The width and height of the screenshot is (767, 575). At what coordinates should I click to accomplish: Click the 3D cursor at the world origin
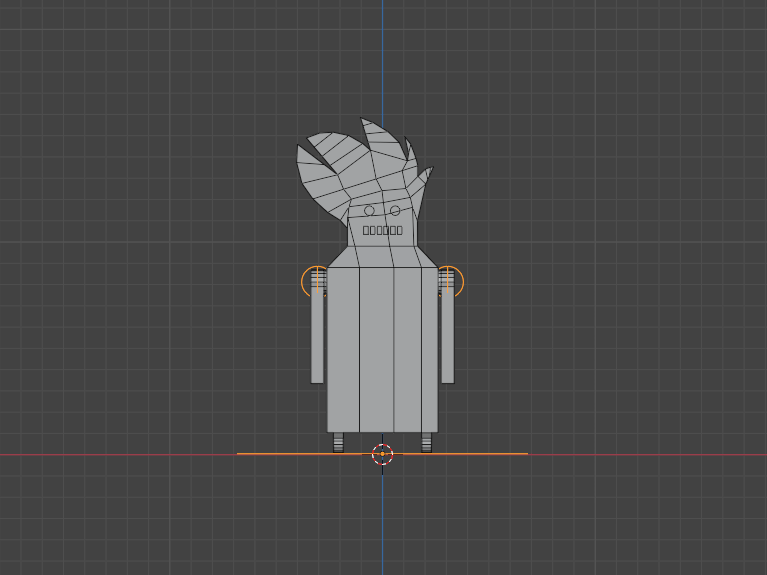(382, 454)
